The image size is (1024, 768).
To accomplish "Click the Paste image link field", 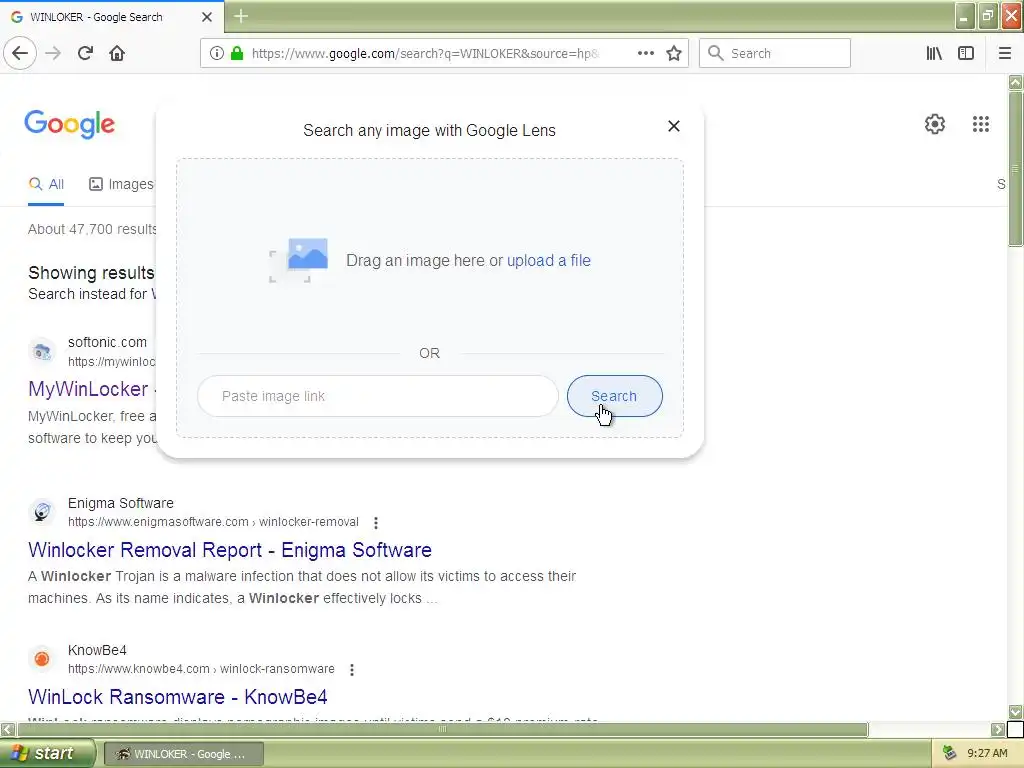I will [x=377, y=396].
